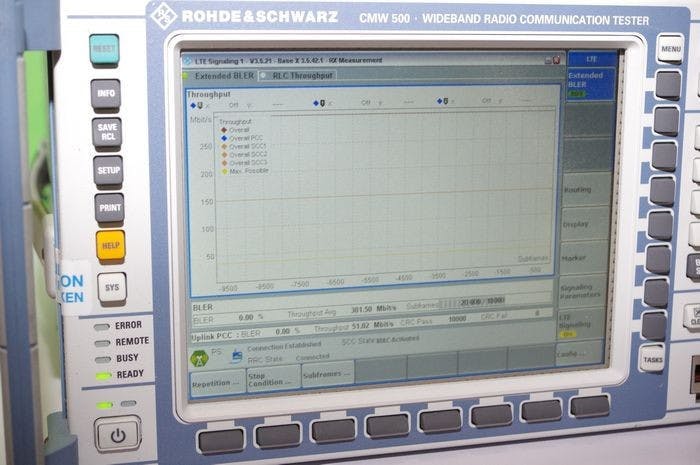Push the yellow HELP key
Screen dimensions: 700x465
tap(111, 245)
